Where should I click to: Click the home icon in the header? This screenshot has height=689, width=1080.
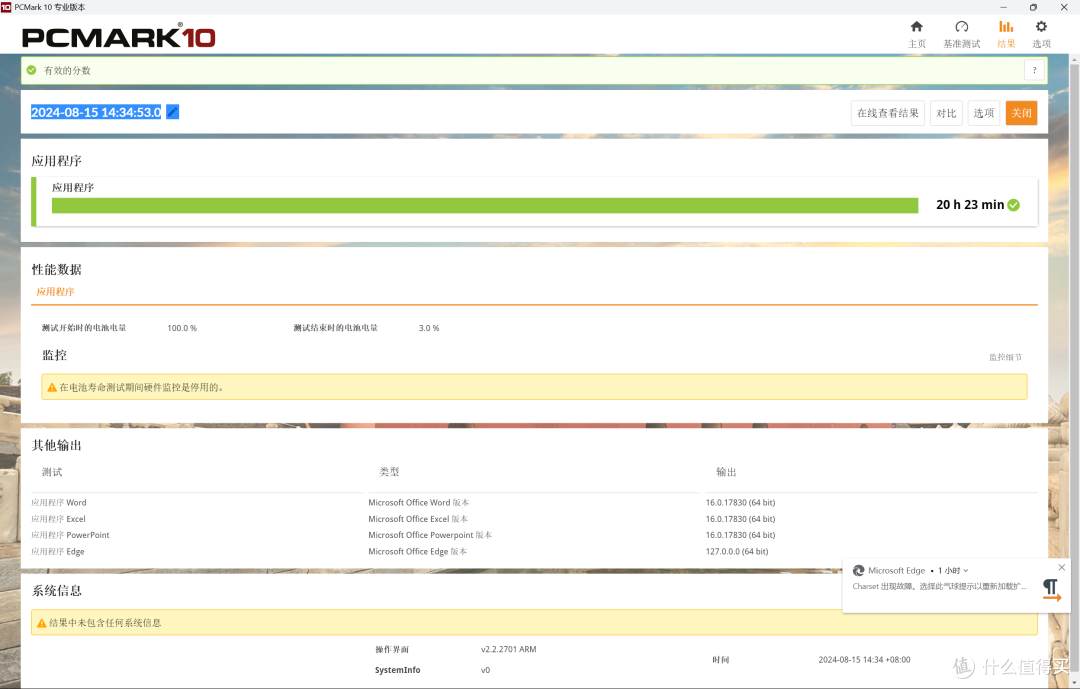click(916, 26)
